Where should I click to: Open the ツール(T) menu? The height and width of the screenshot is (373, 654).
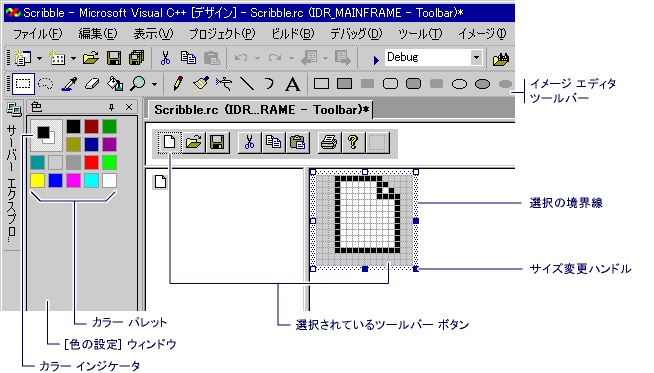(x=420, y=34)
